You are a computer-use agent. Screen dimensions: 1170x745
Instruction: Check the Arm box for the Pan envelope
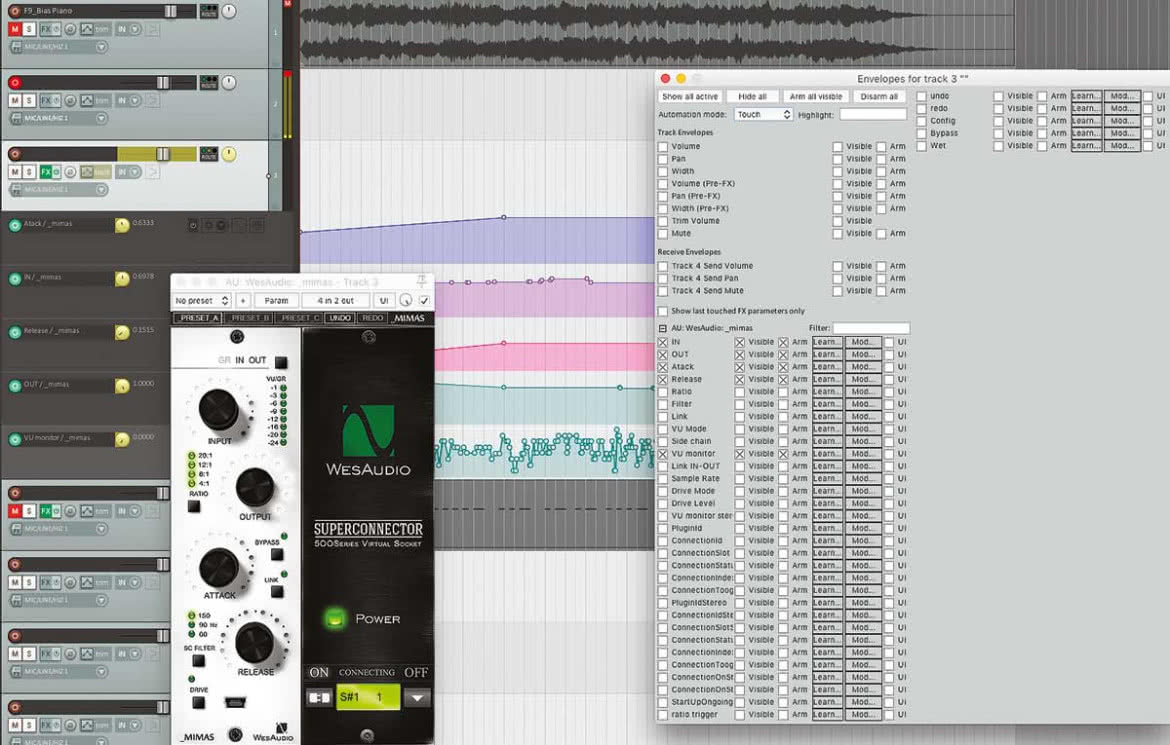pyautogui.click(x=881, y=159)
